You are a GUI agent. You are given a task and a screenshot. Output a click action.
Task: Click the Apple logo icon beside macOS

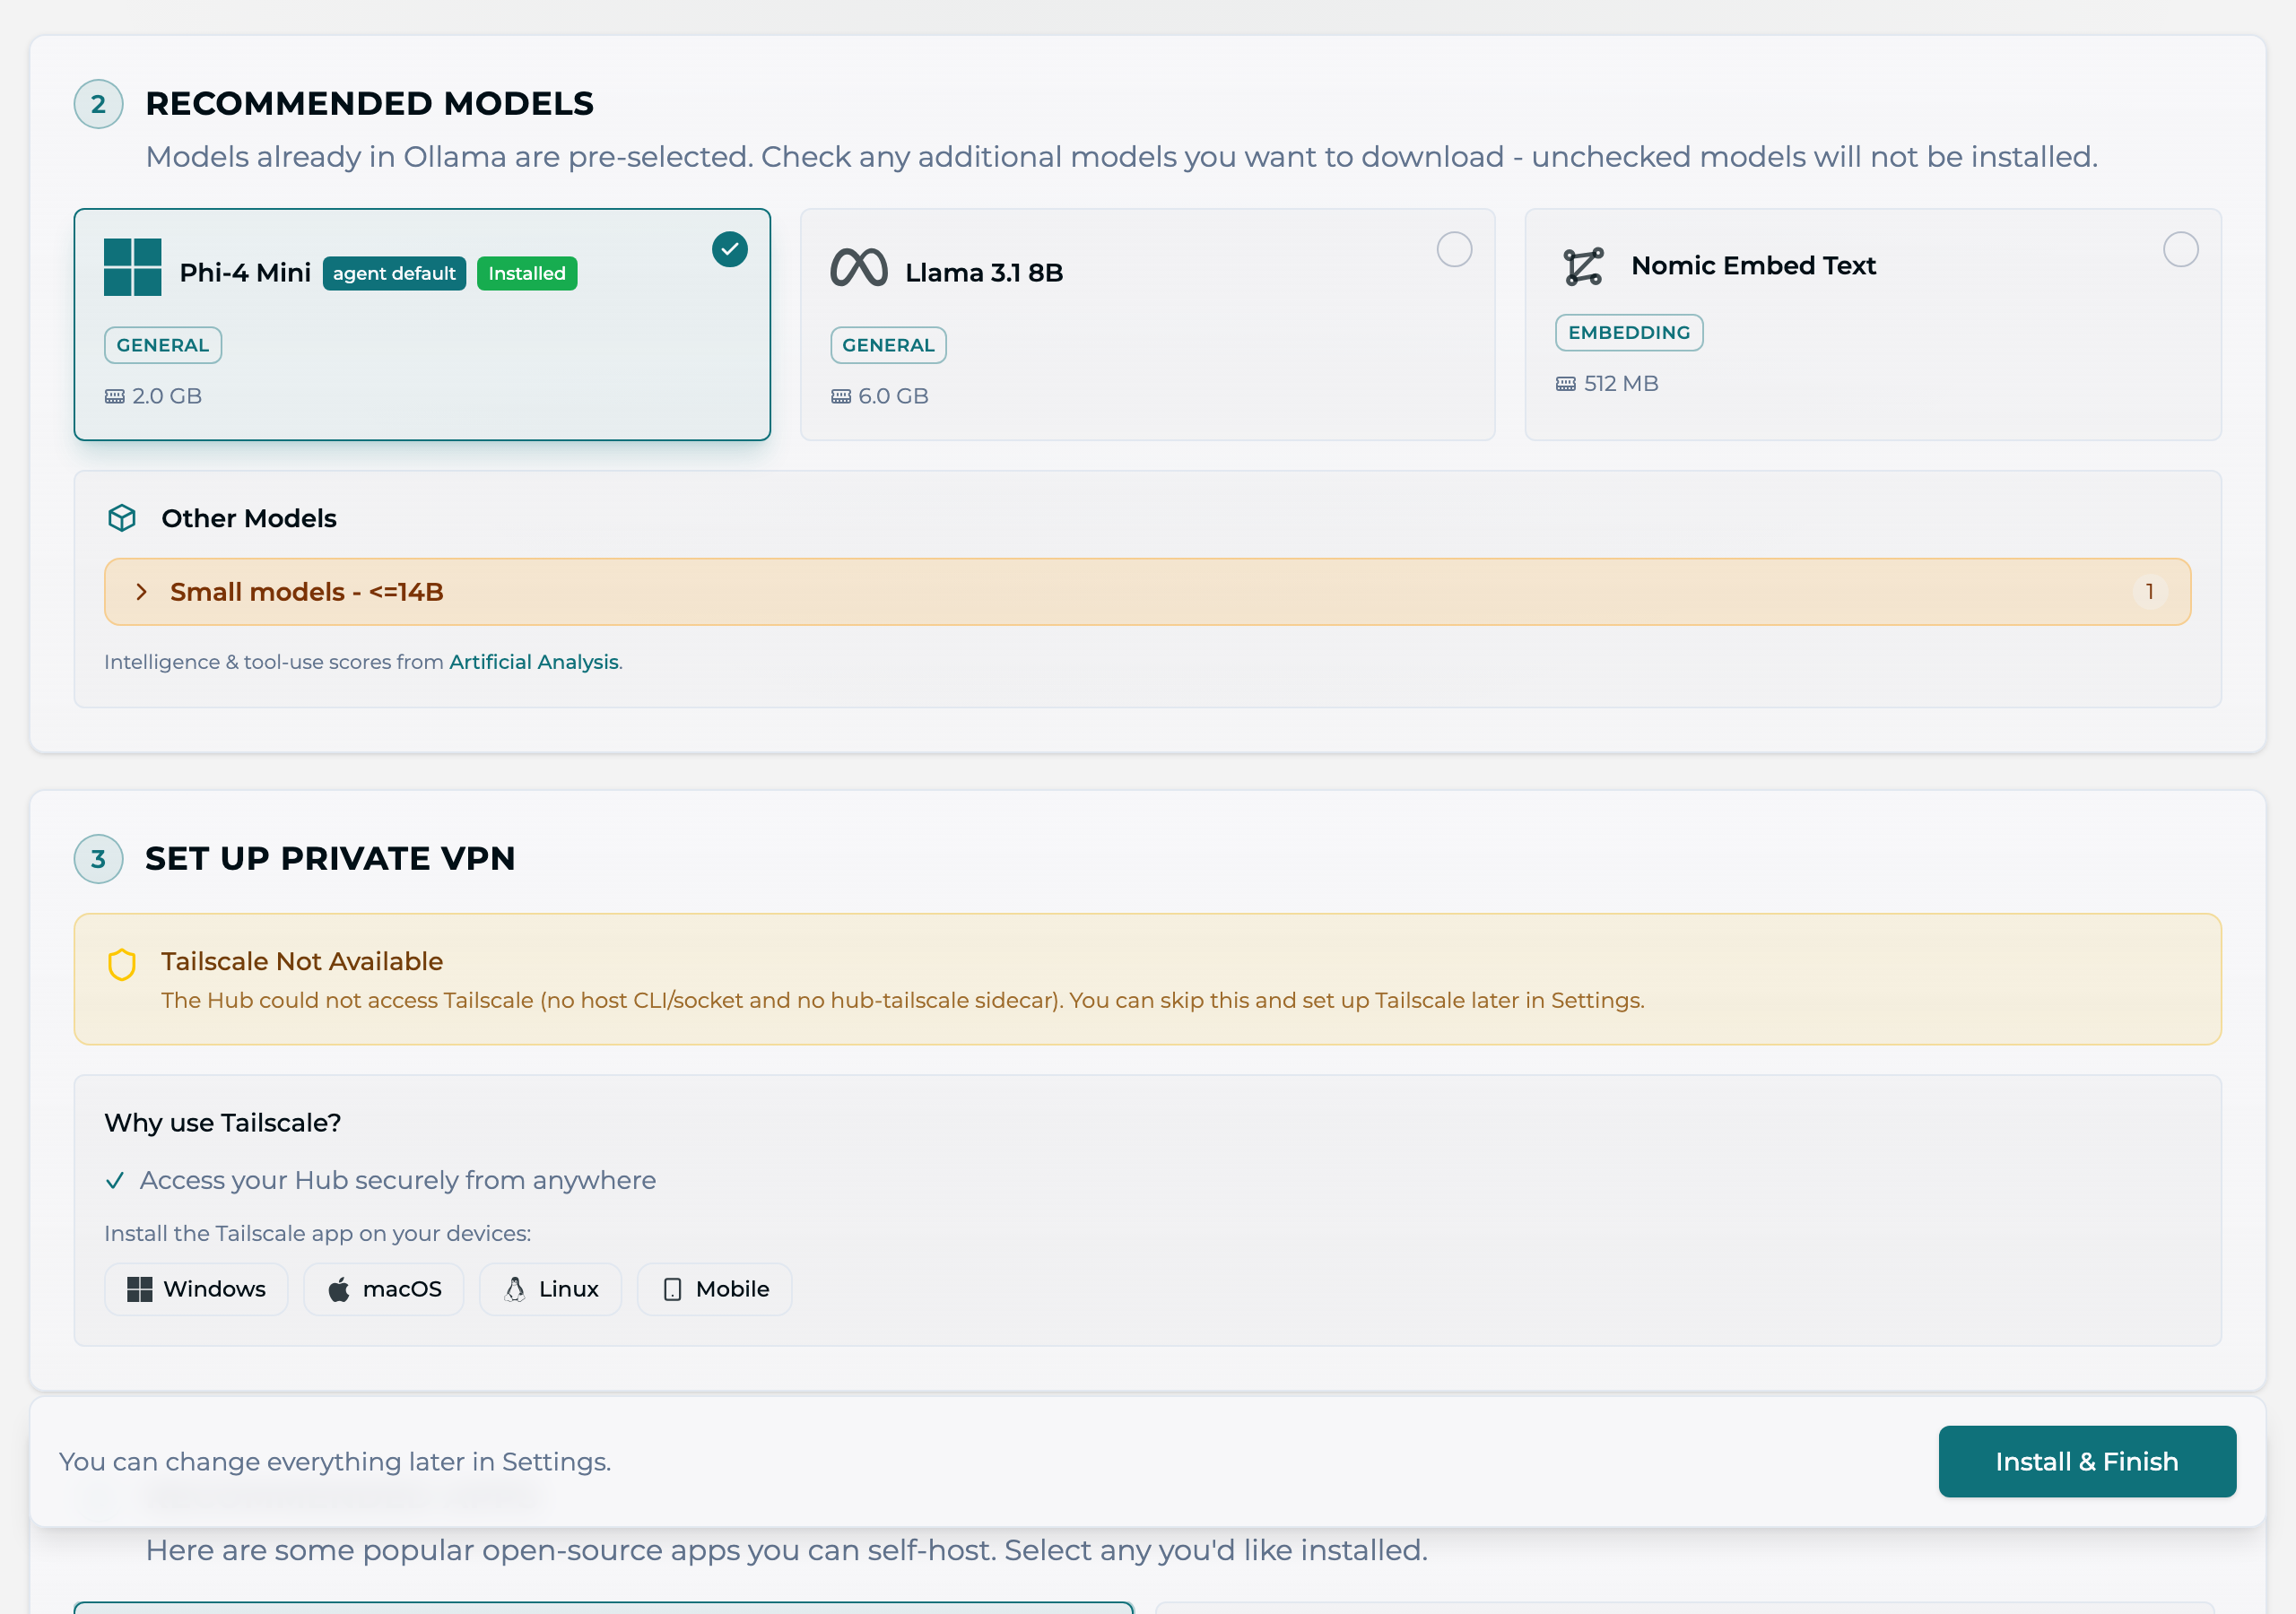[339, 1289]
